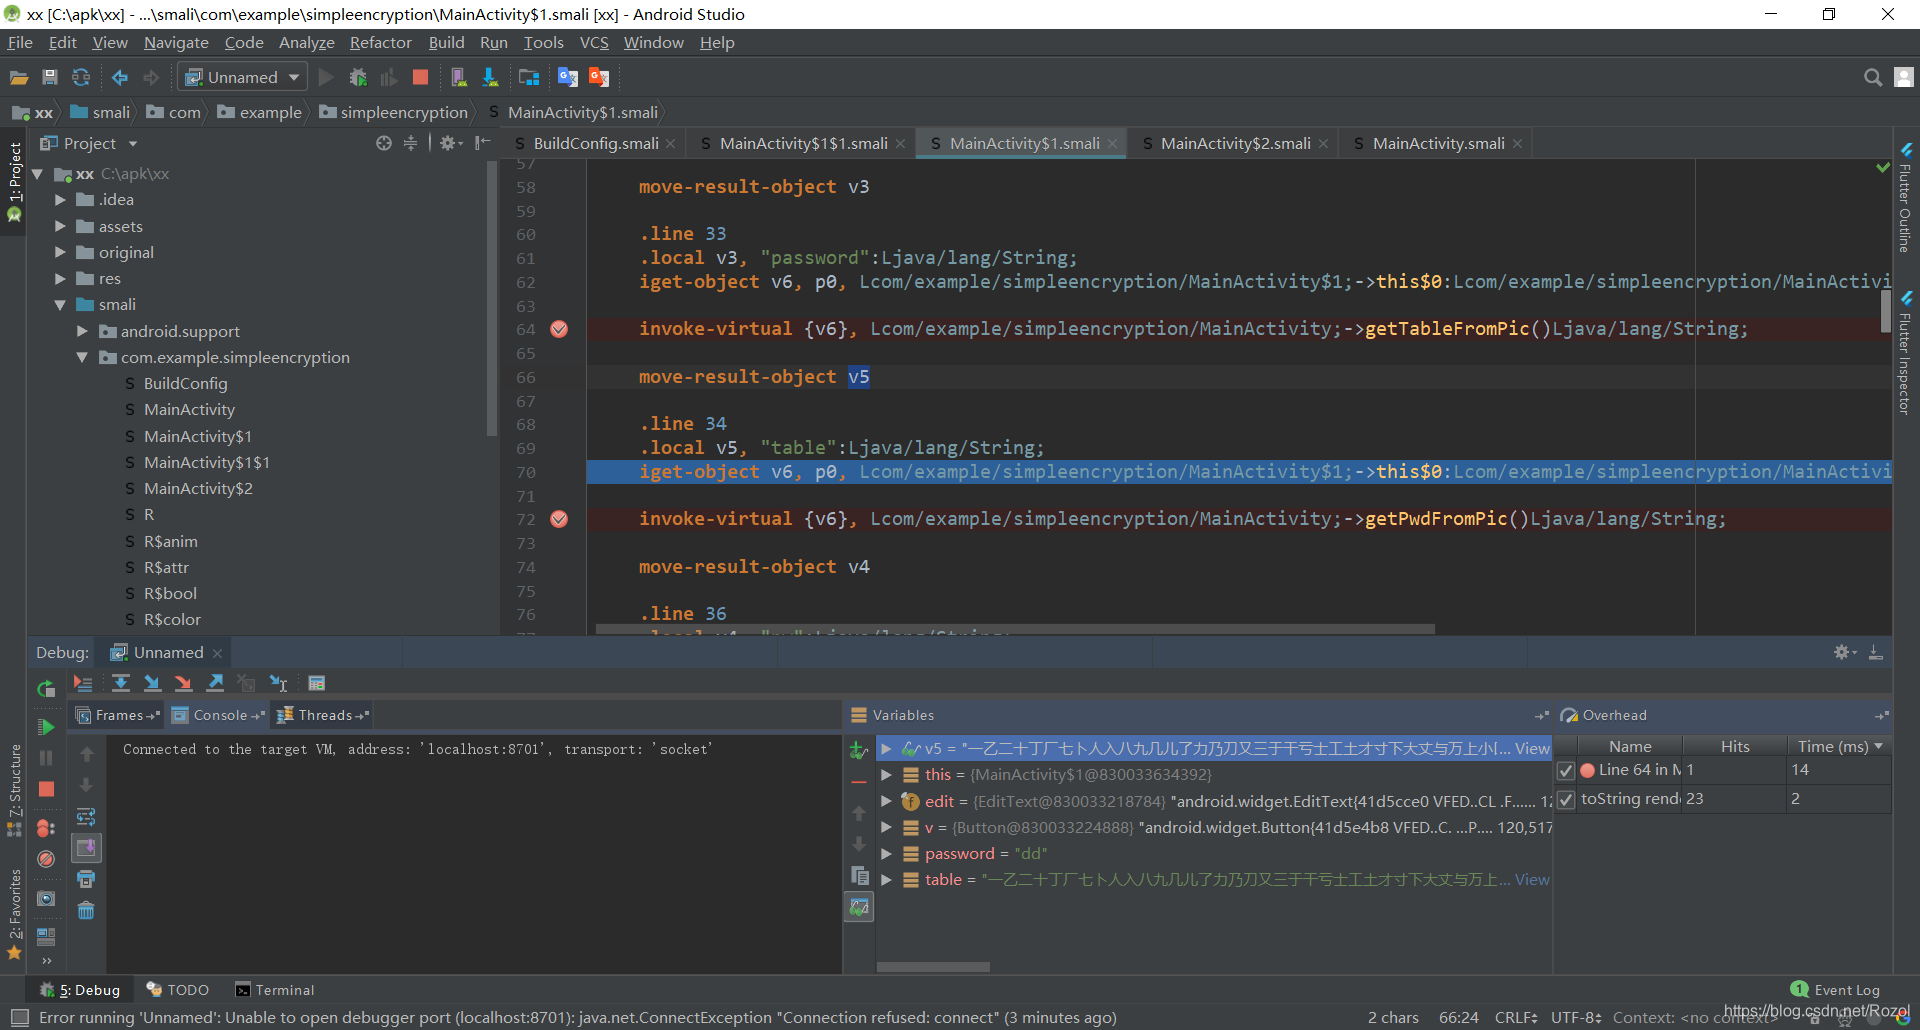Image resolution: width=1920 pixels, height=1030 pixels.
Task: Uncheck the Line 64 overhead checkbox
Action: [1566, 771]
